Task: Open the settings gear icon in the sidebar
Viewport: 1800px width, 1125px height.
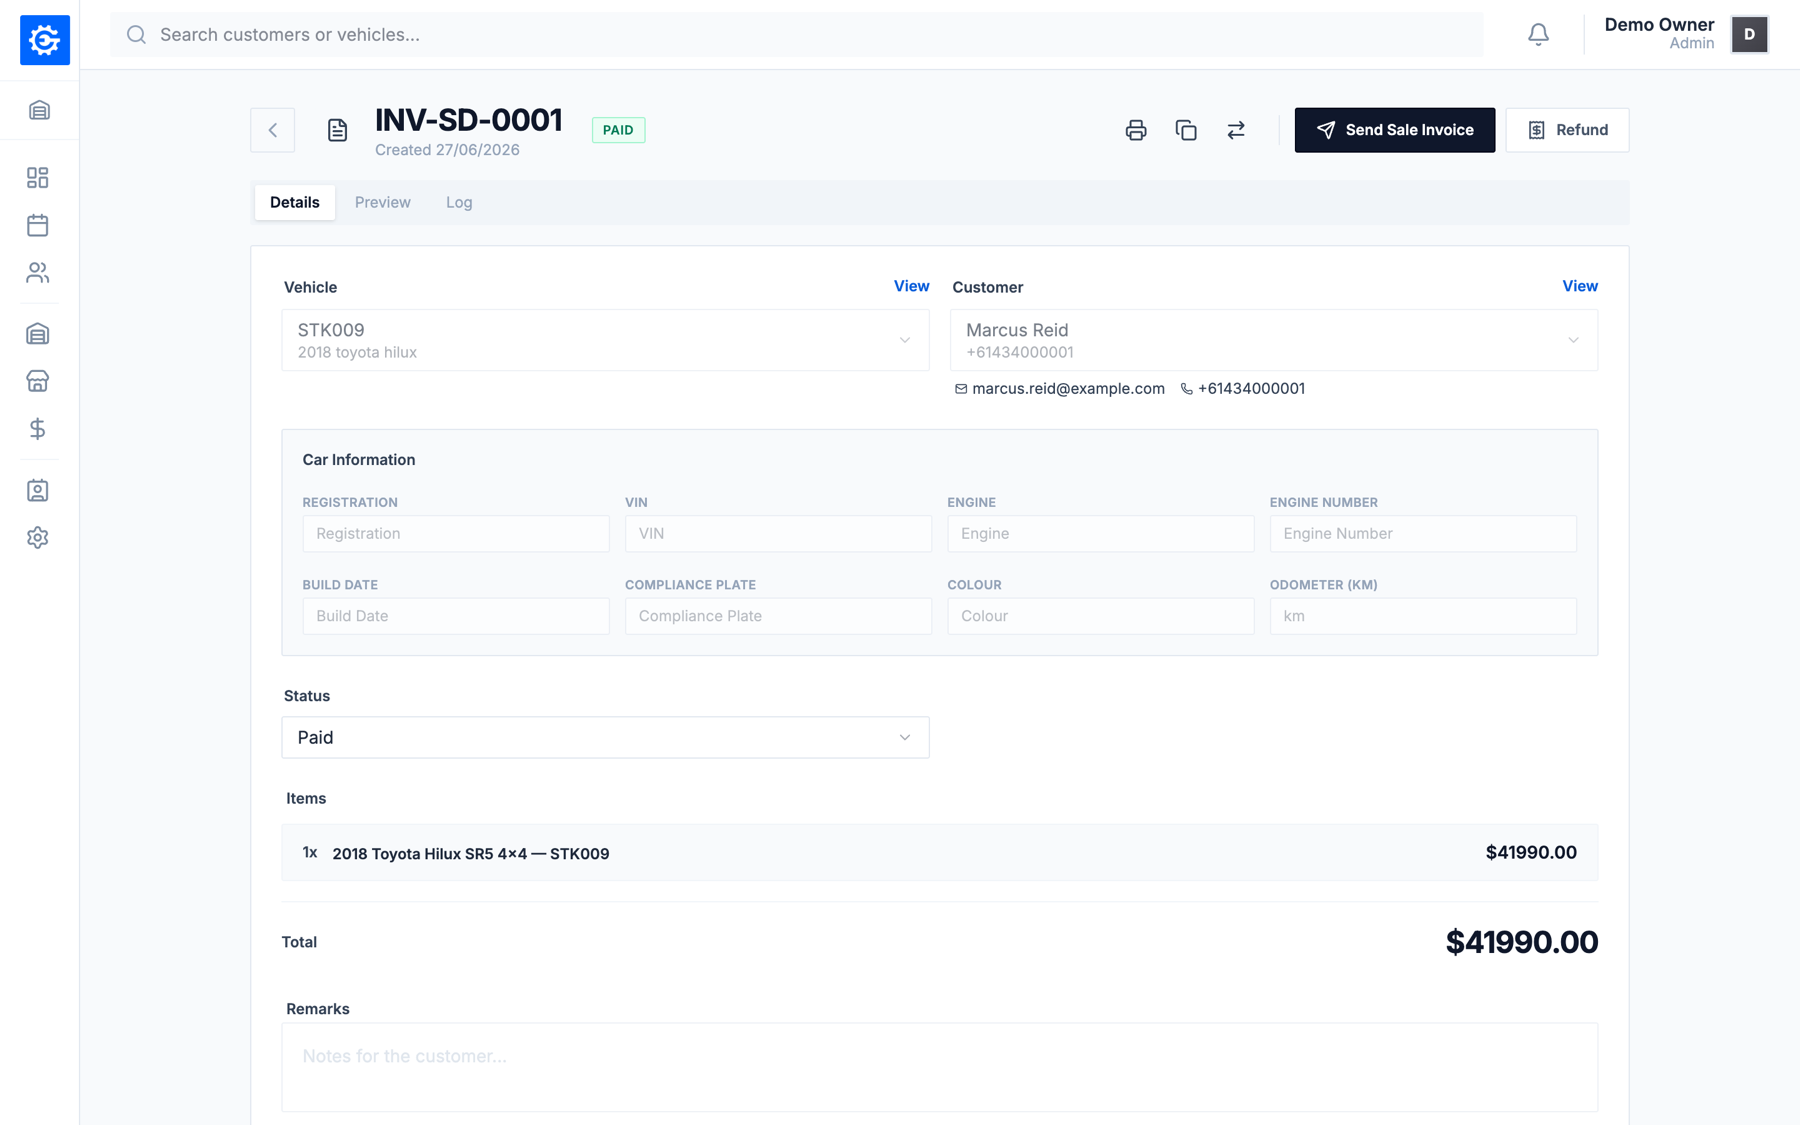Action: pyautogui.click(x=38, y=537)
